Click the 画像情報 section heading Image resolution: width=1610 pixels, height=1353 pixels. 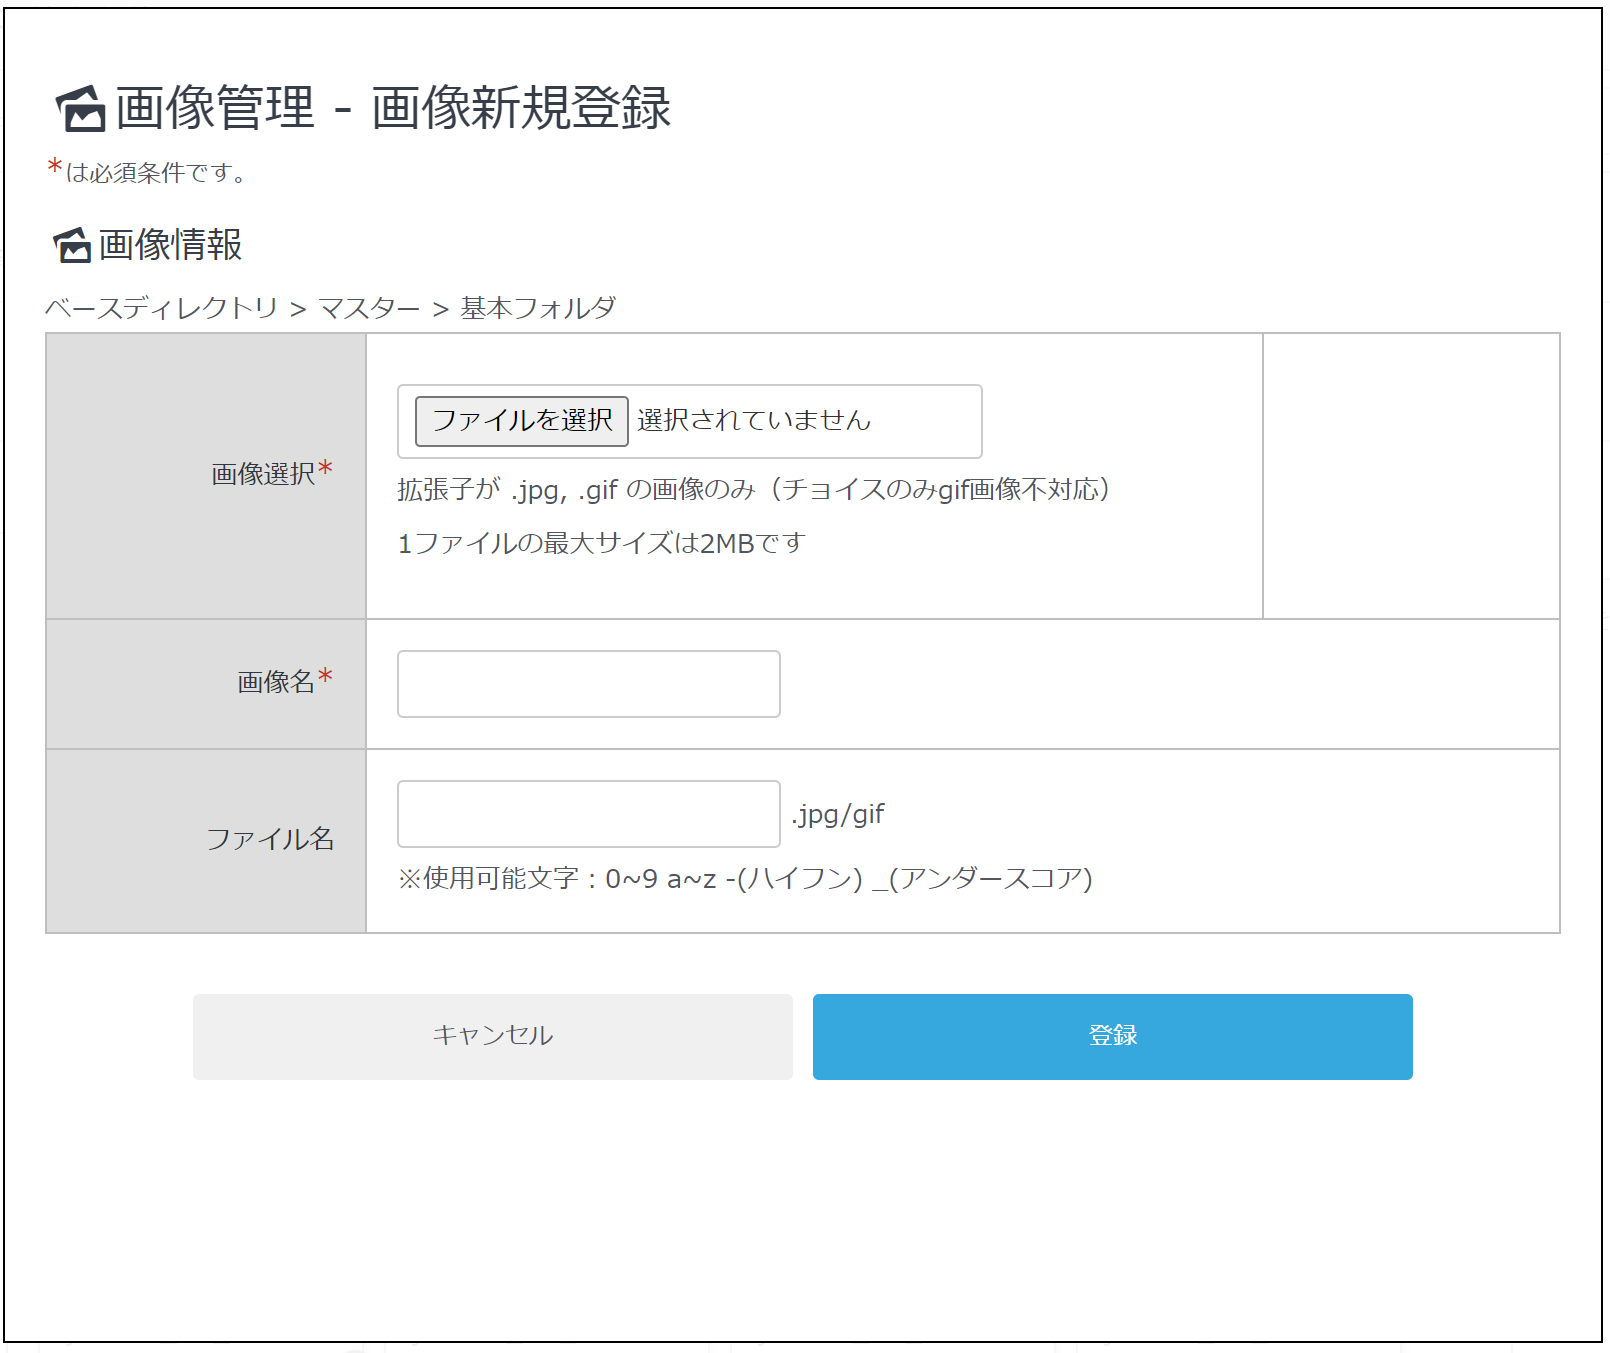(170, 245)
